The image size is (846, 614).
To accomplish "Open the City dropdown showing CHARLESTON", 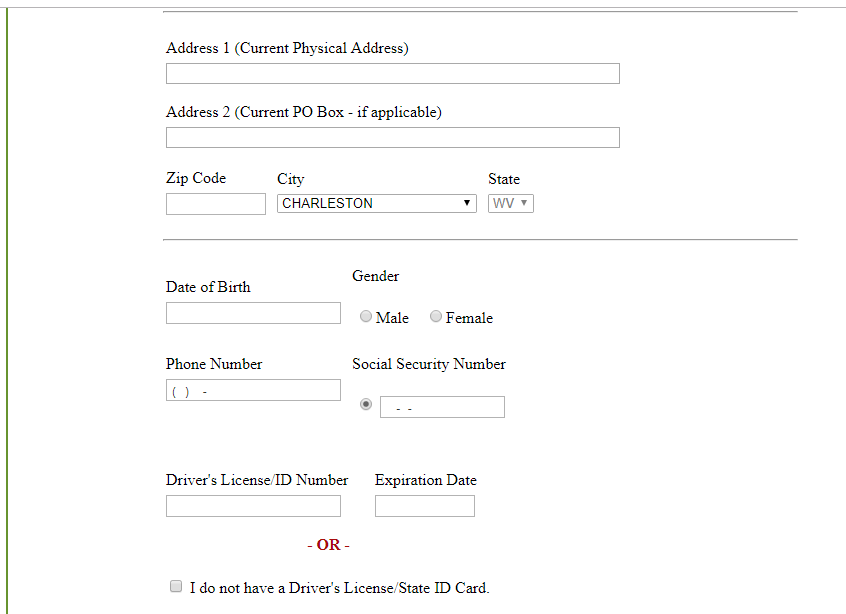I will coord(376,204).
